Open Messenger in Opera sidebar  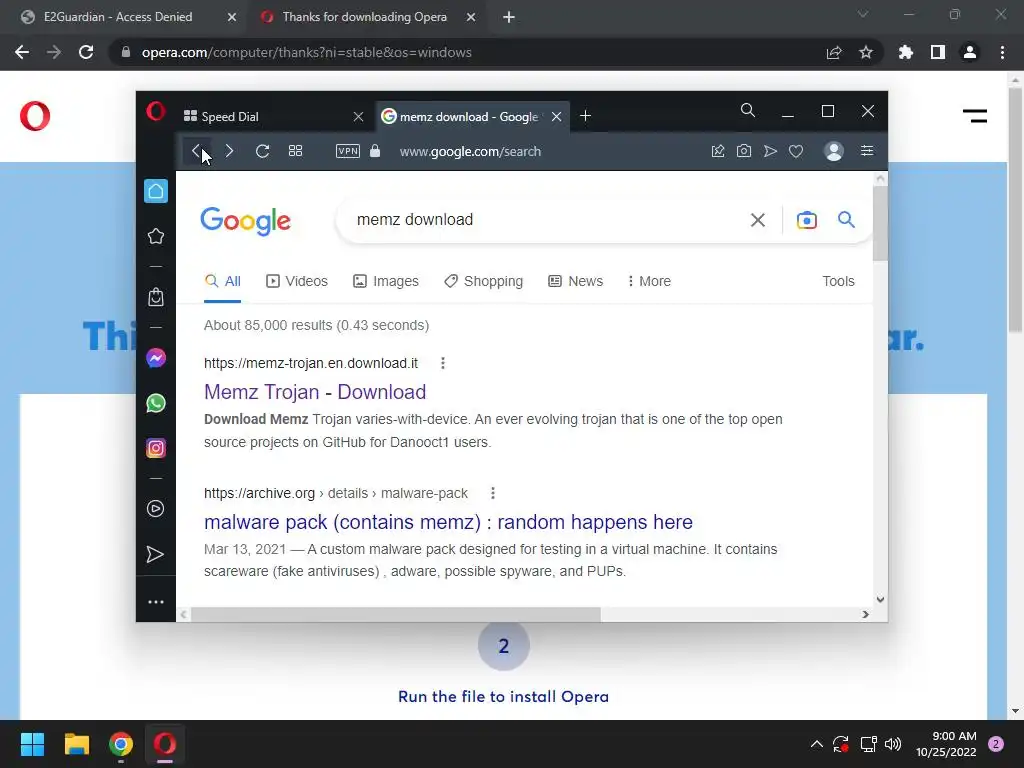pos(156,358)
